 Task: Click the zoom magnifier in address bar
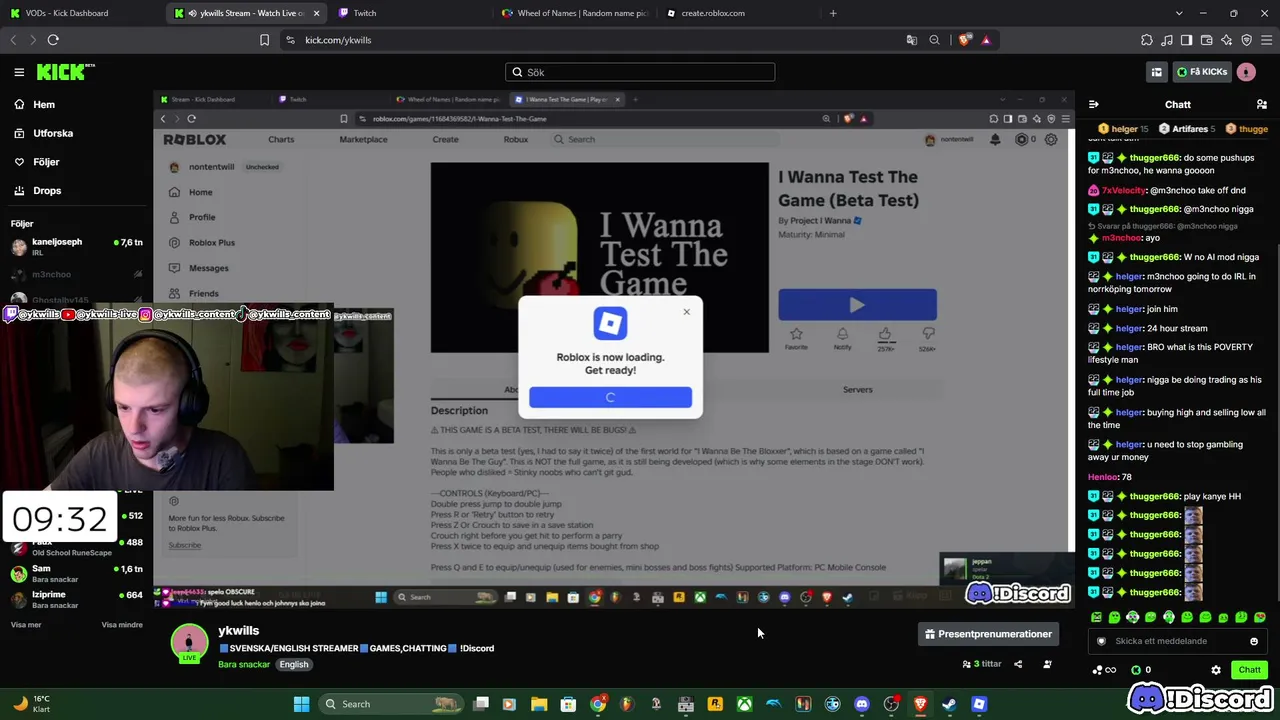[934, 40]
